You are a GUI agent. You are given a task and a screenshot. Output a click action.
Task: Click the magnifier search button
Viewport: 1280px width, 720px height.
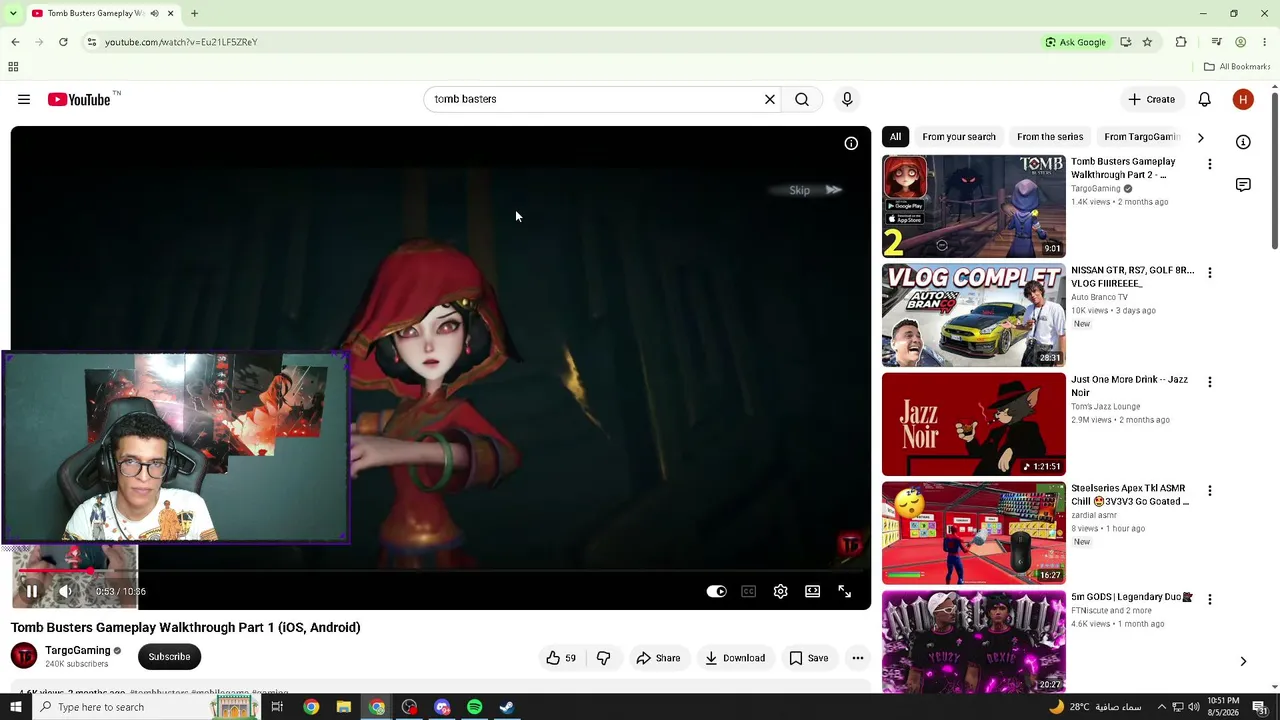(x=802, y=99)
